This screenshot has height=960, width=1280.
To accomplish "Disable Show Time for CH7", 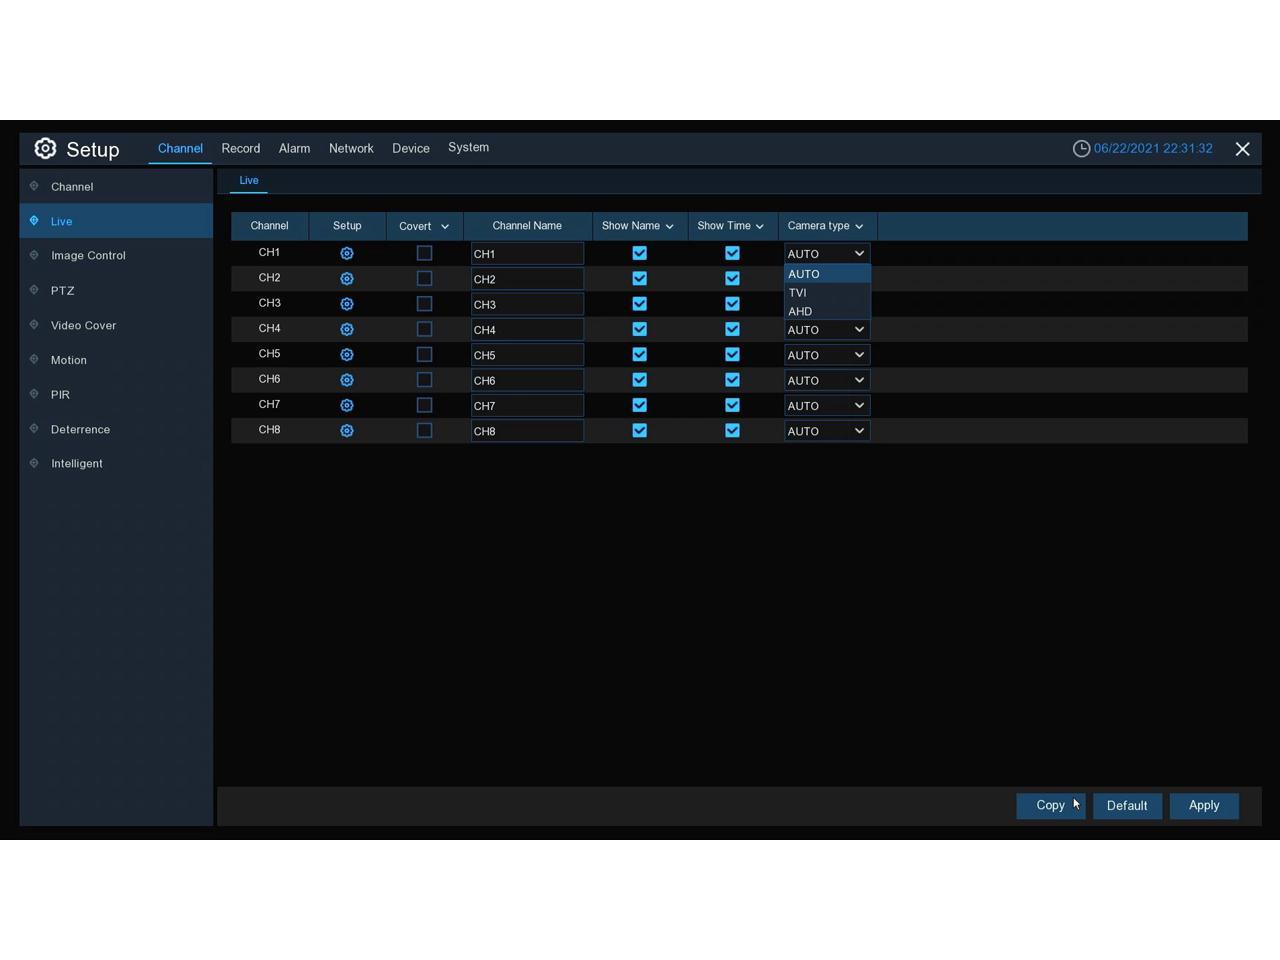I will (732, 405).
